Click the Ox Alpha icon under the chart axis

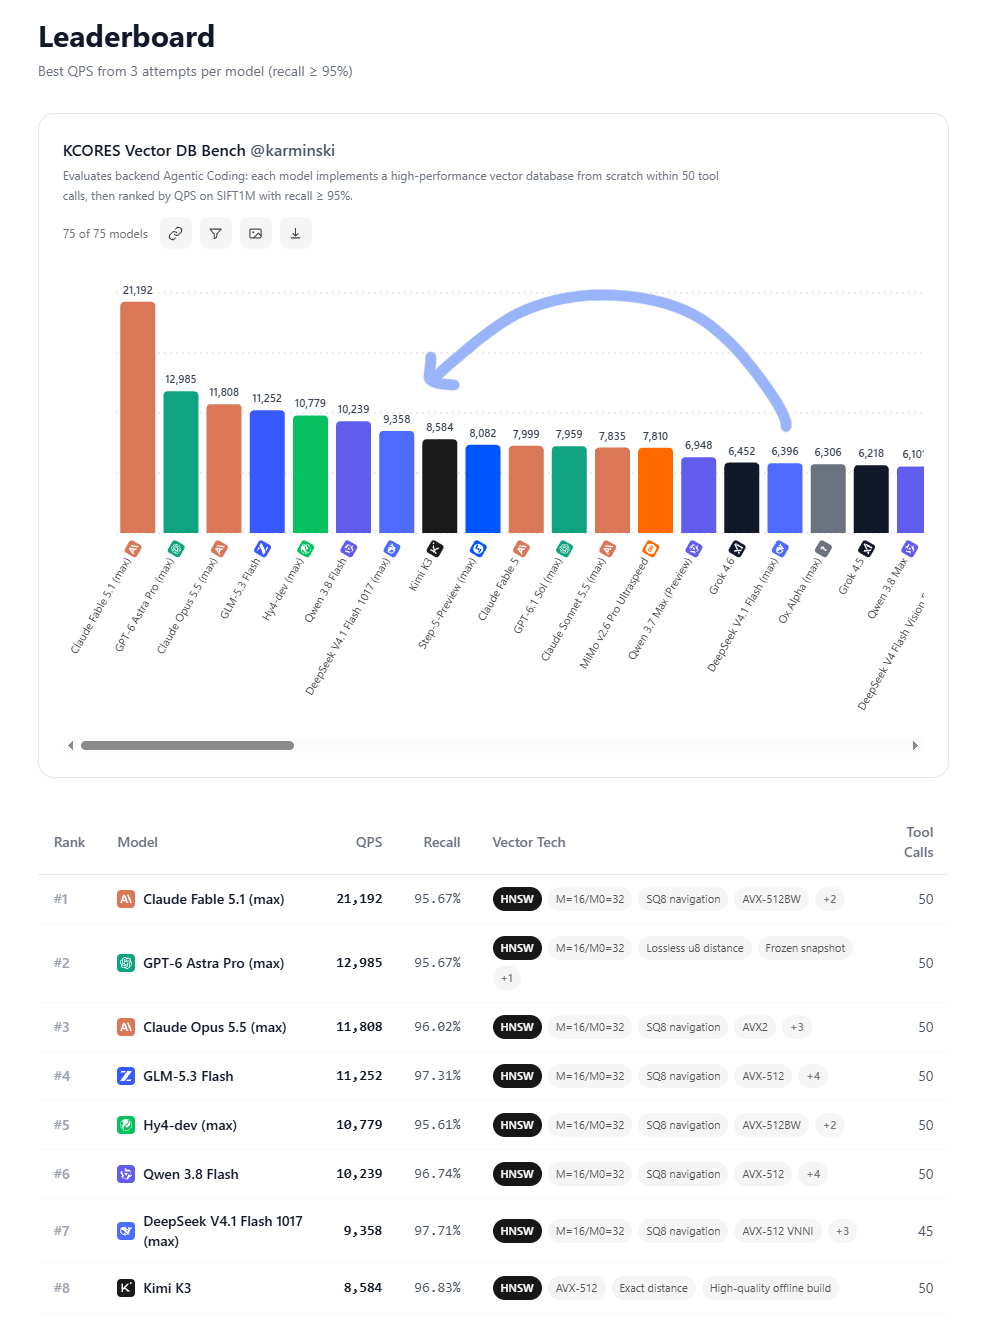(823, 548)
